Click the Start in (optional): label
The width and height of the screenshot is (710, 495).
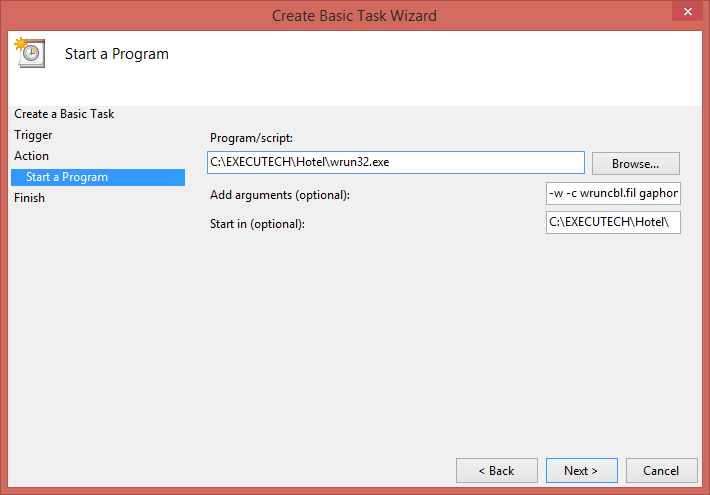(x=257, y=224)
